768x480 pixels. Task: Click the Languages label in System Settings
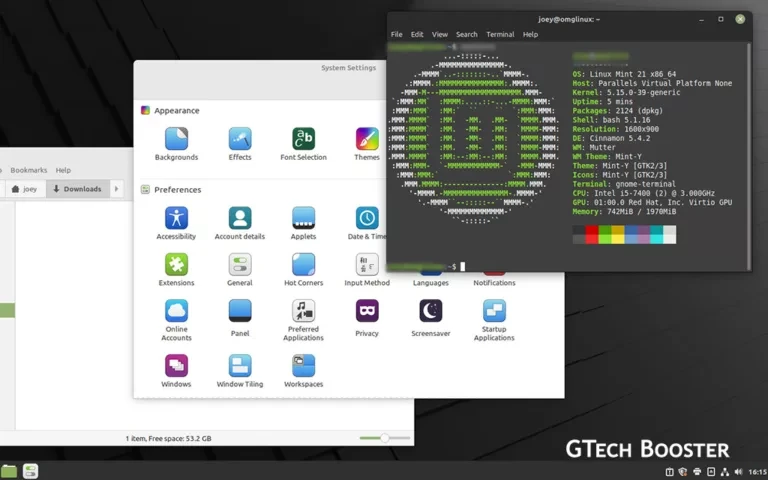pyautogui.click(x=431, y=283)
